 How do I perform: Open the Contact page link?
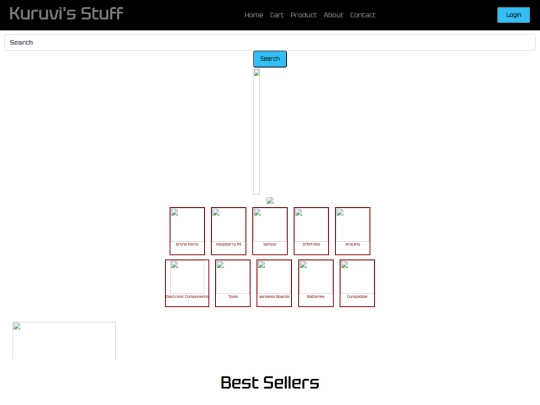coord(363,15)
